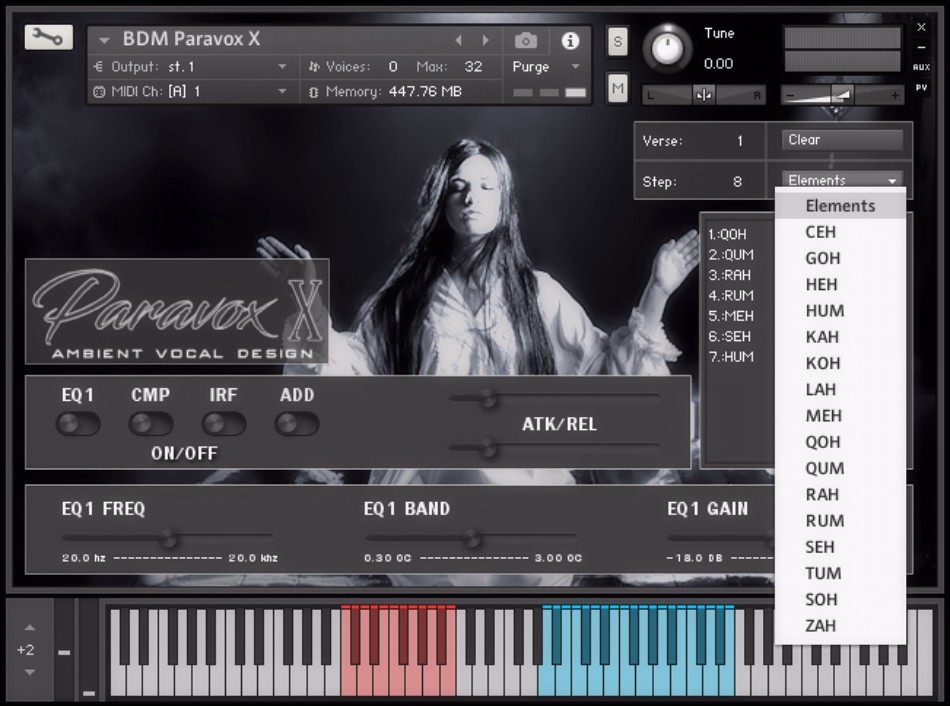950x706 pixels.
Task: Toggle the EQ1 on/off switch
Action: (x=78, y=424)
